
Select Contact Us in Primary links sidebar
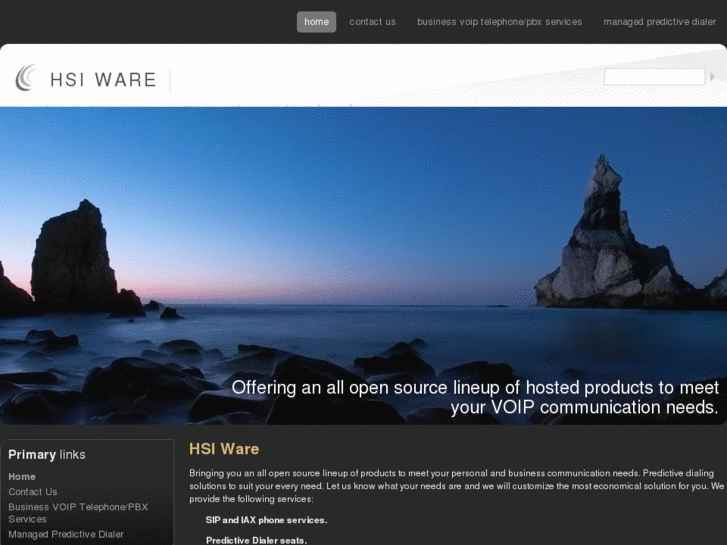point(32,492)
